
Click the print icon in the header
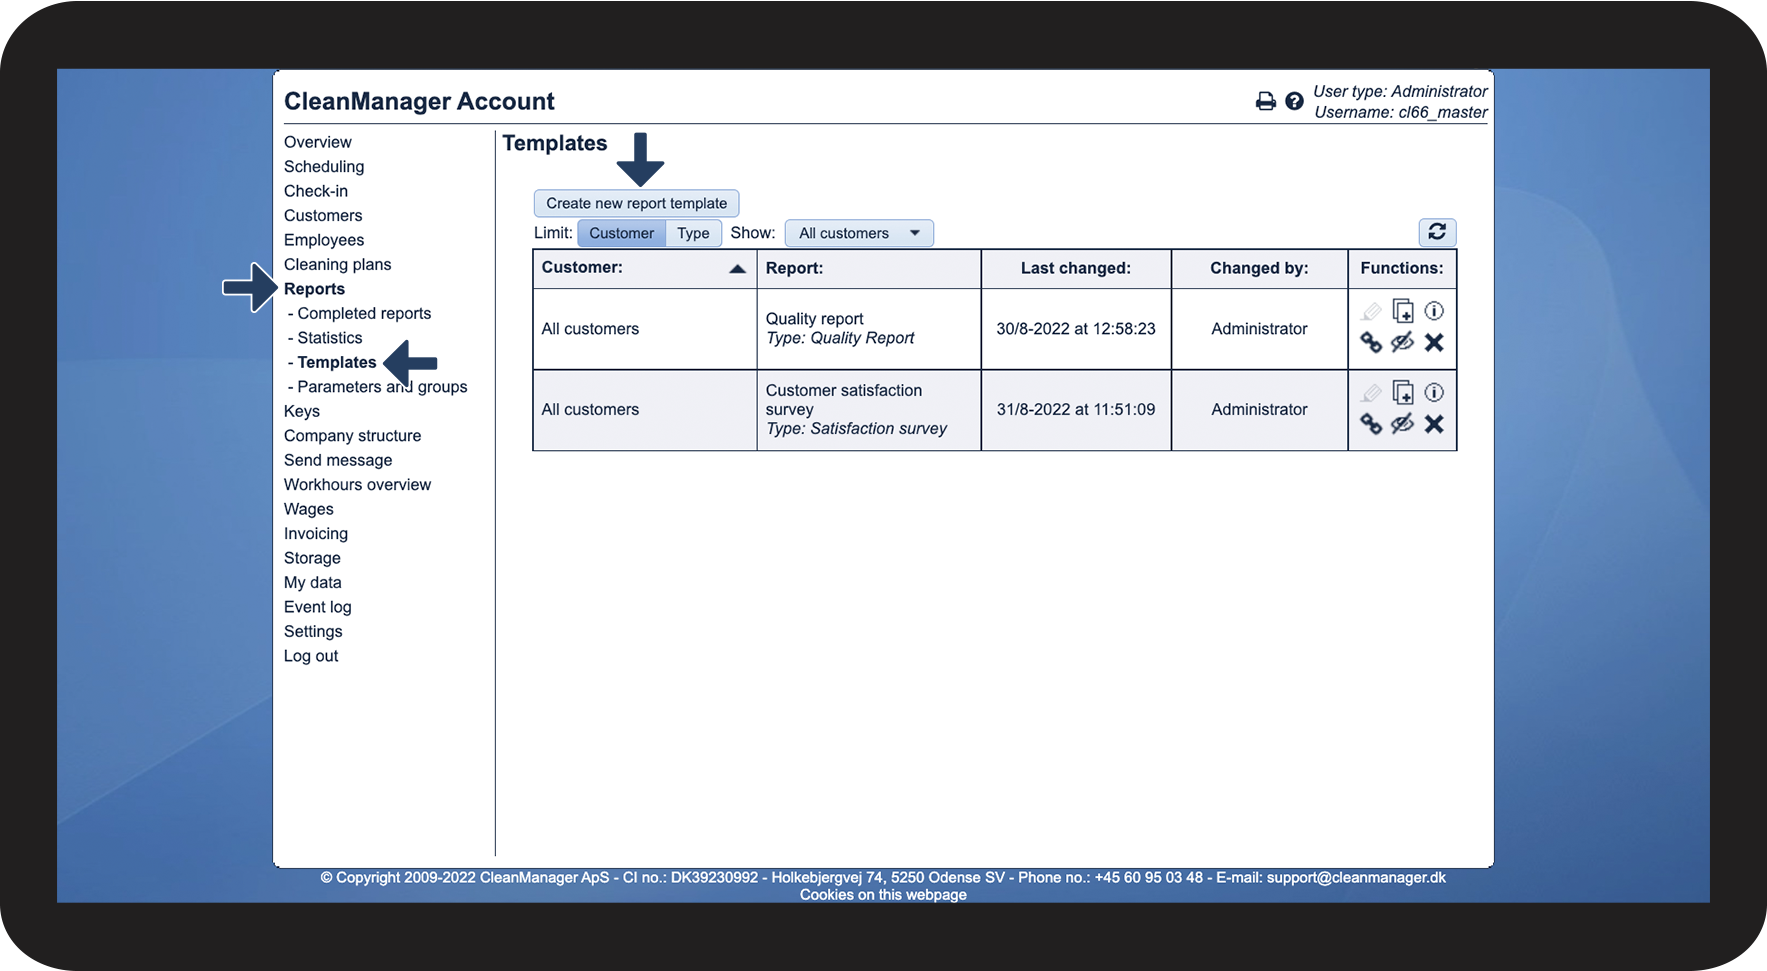1266,101
